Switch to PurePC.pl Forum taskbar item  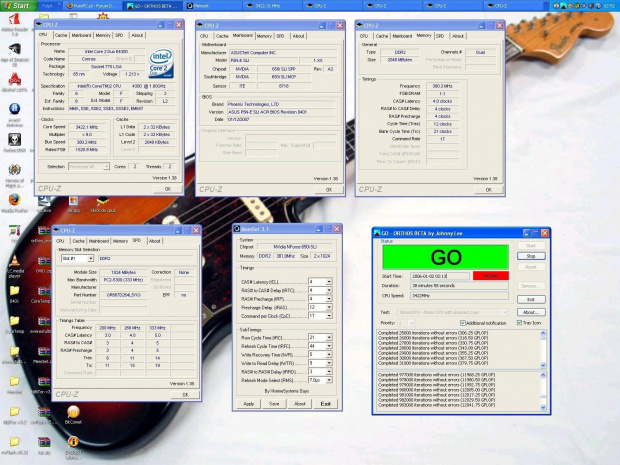coord(92,6)
